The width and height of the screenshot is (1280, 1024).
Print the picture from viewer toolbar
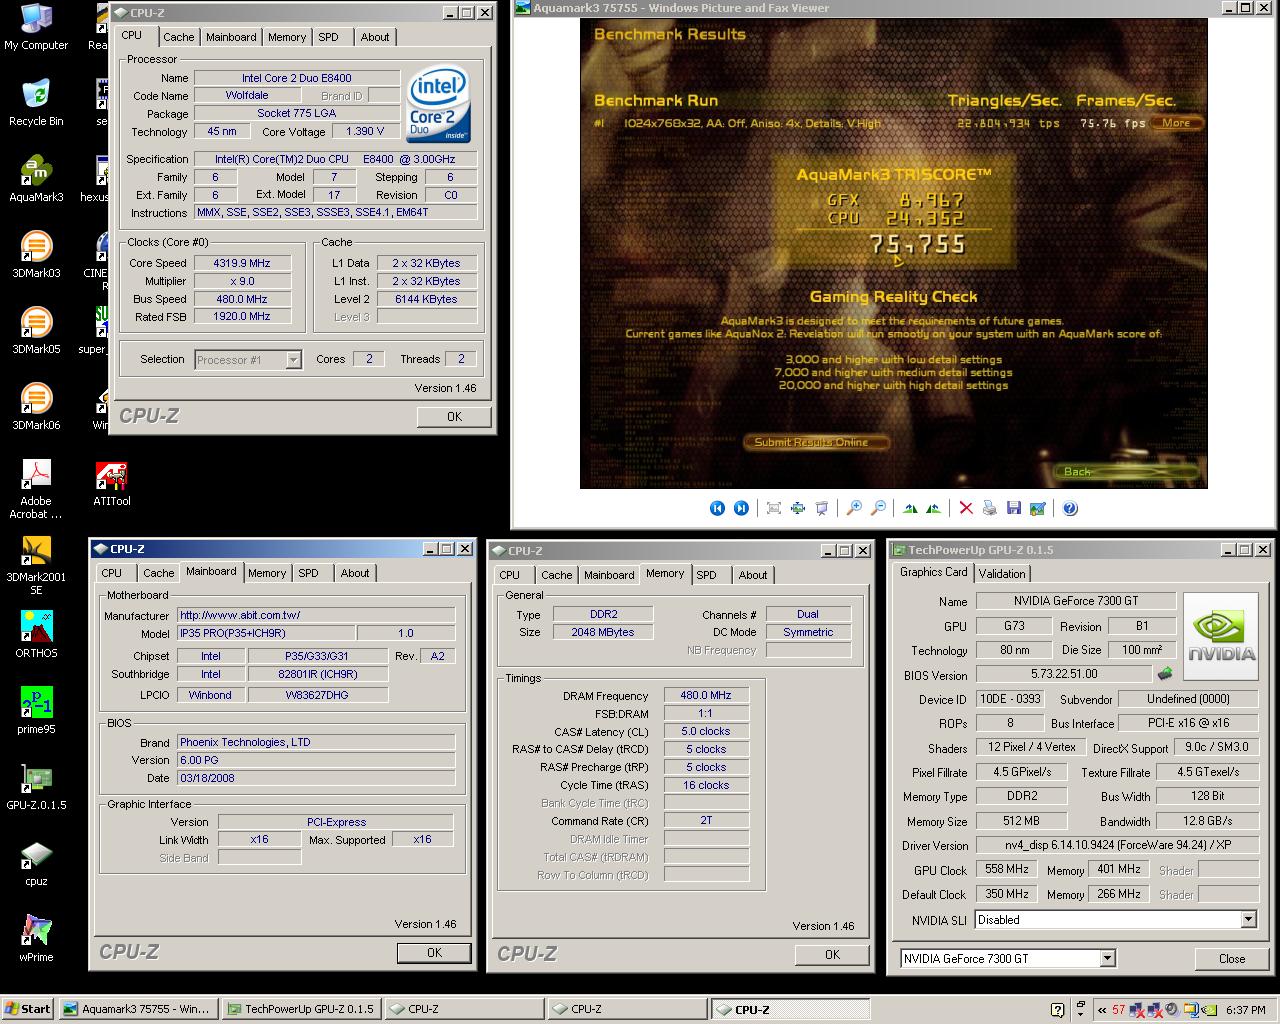tap(990, 508)
